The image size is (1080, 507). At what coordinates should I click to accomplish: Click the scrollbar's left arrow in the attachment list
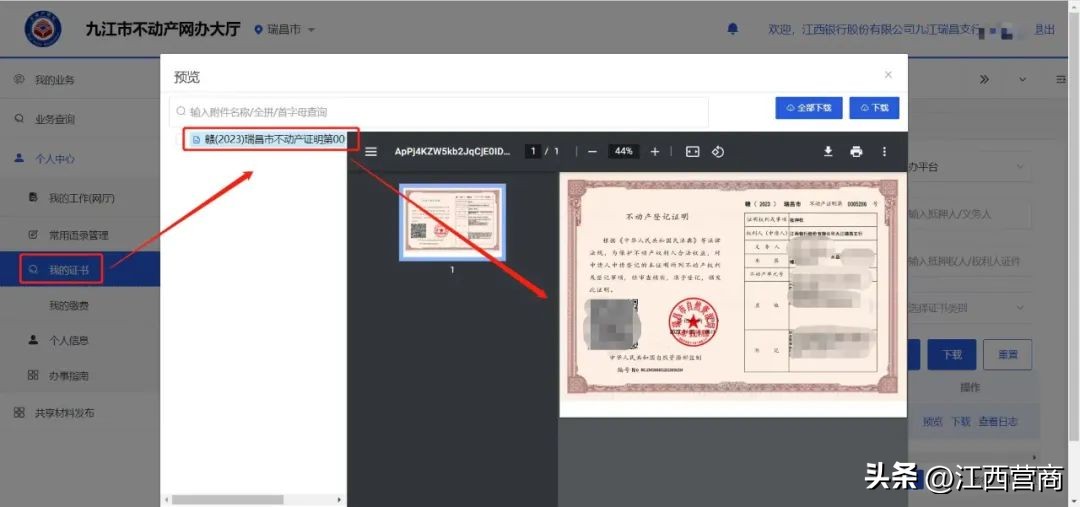(165, 499)
